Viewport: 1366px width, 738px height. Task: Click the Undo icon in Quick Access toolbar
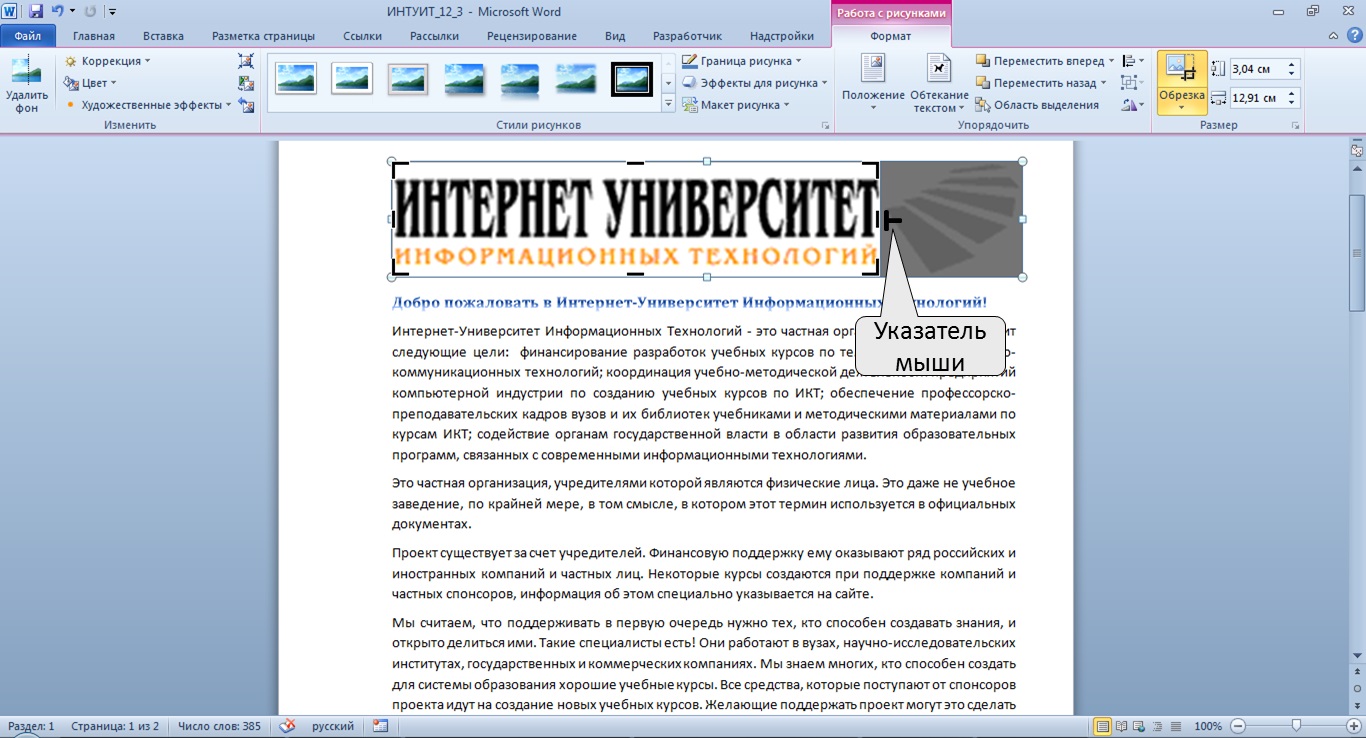58,12
